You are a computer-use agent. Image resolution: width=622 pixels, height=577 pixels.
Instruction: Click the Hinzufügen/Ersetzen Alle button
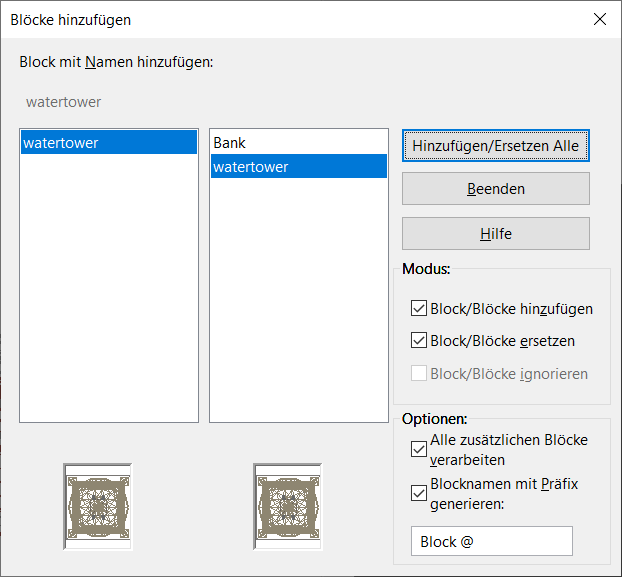495,146
